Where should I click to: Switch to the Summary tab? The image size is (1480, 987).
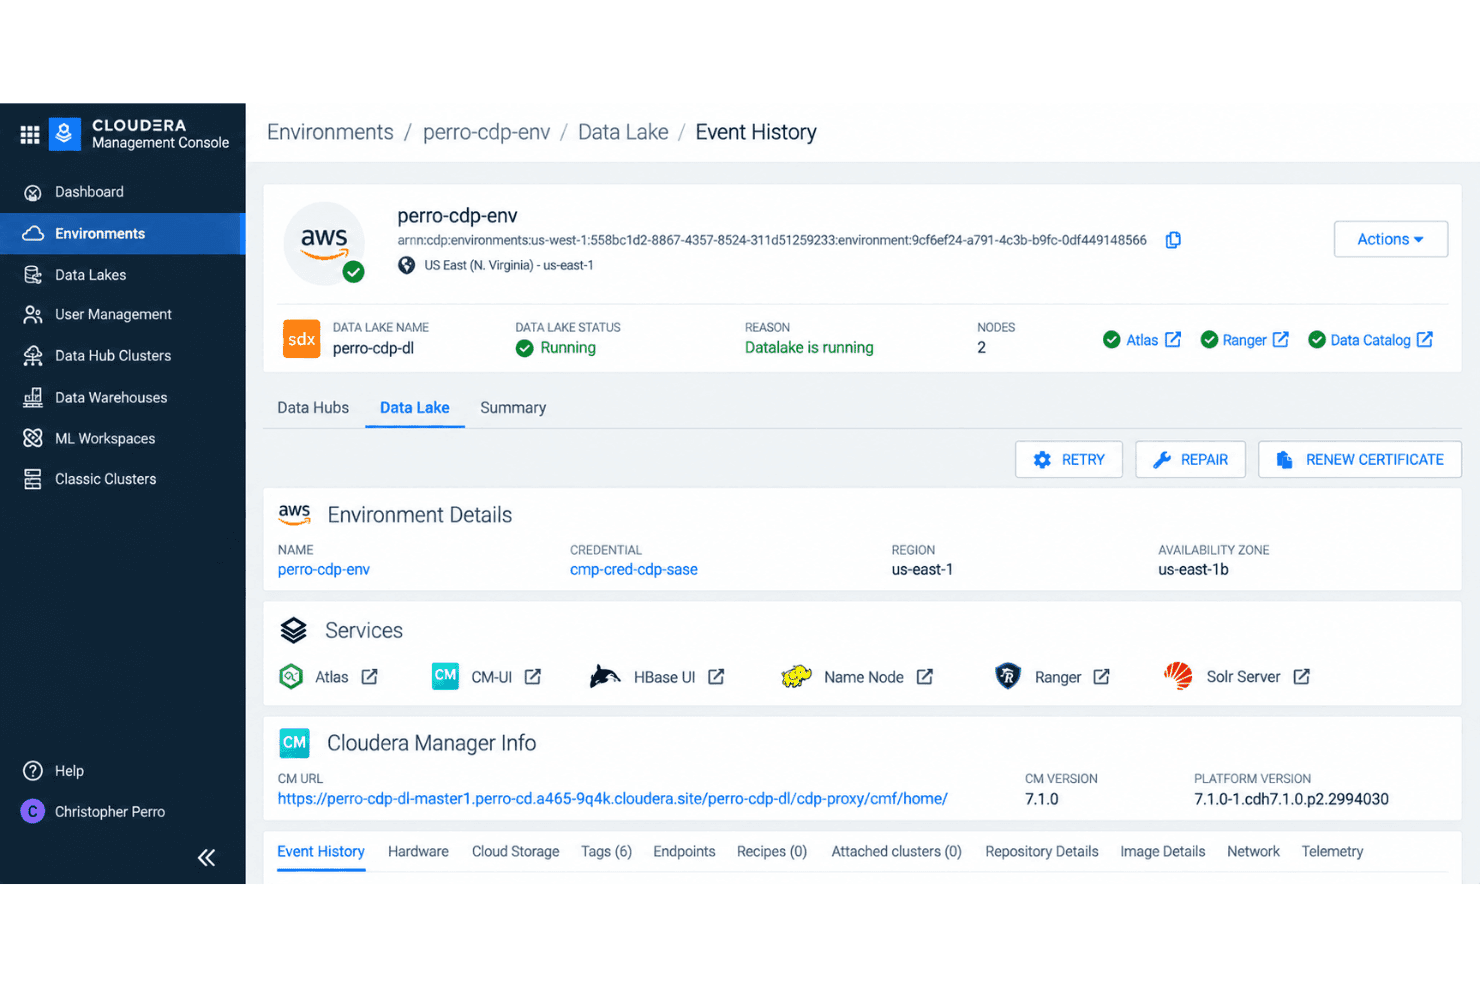(x=513, y=408)
